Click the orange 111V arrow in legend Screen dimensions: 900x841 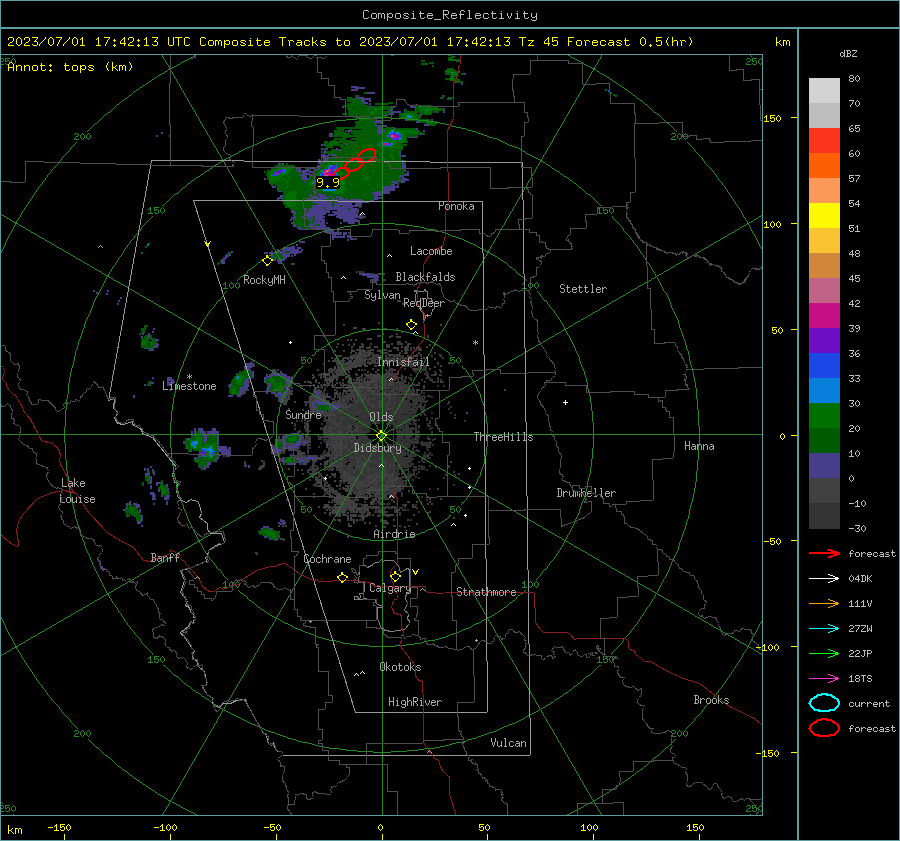pyautogui.click(x=824, y=603)
